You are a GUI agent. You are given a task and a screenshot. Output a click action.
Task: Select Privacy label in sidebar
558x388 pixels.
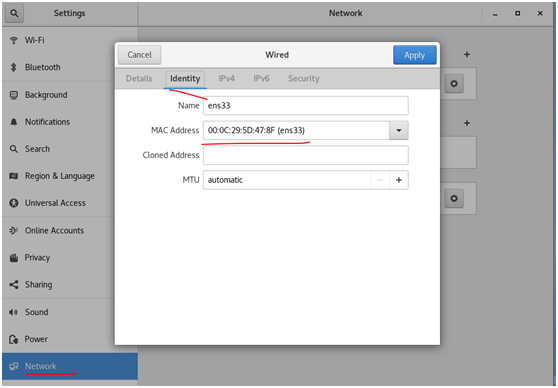pyautogui.click(x=37, y=258)
